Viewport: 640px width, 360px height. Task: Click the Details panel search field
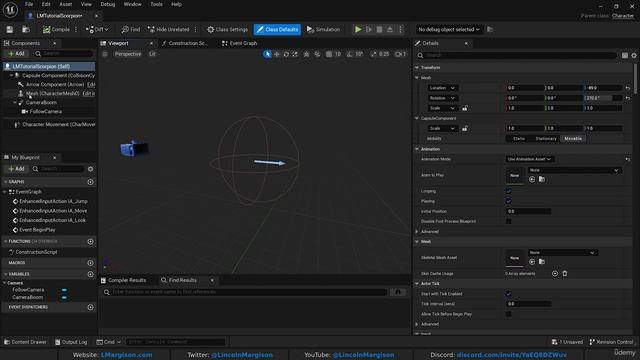click(516, 55)
